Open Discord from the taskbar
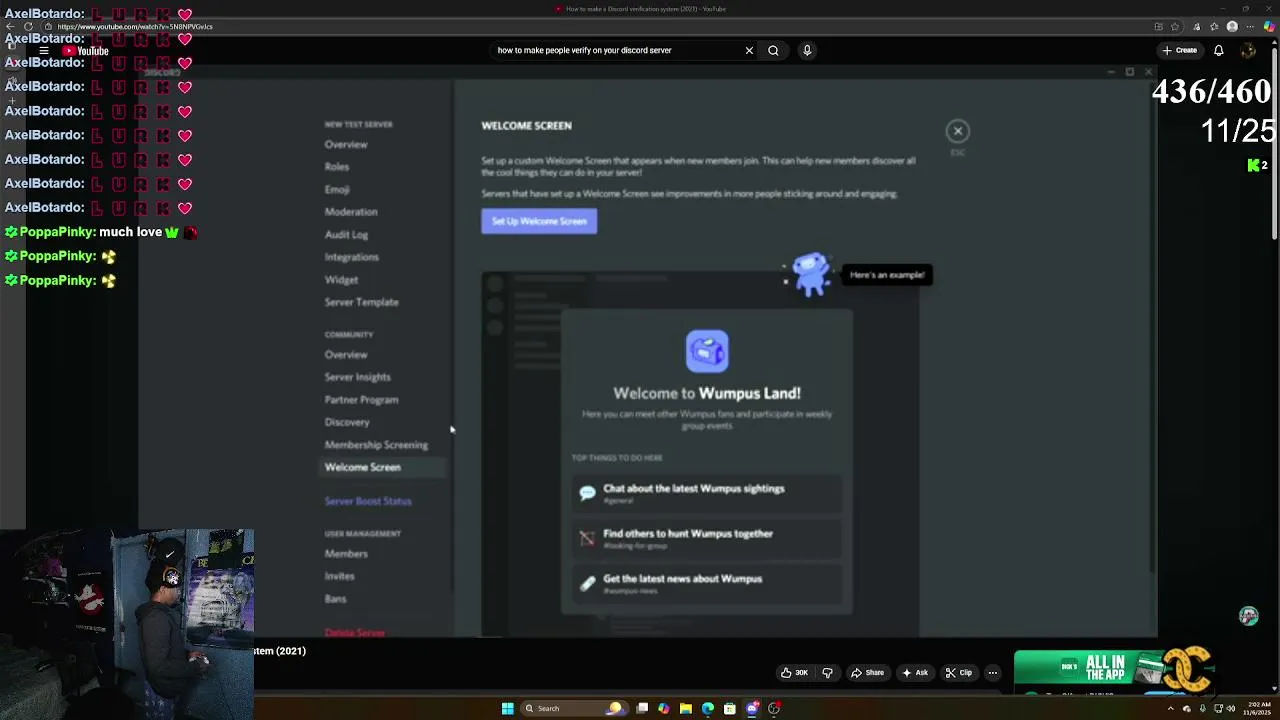This screenshot has height=720, width=1280. pyautogui.click(x=752, y=708)
